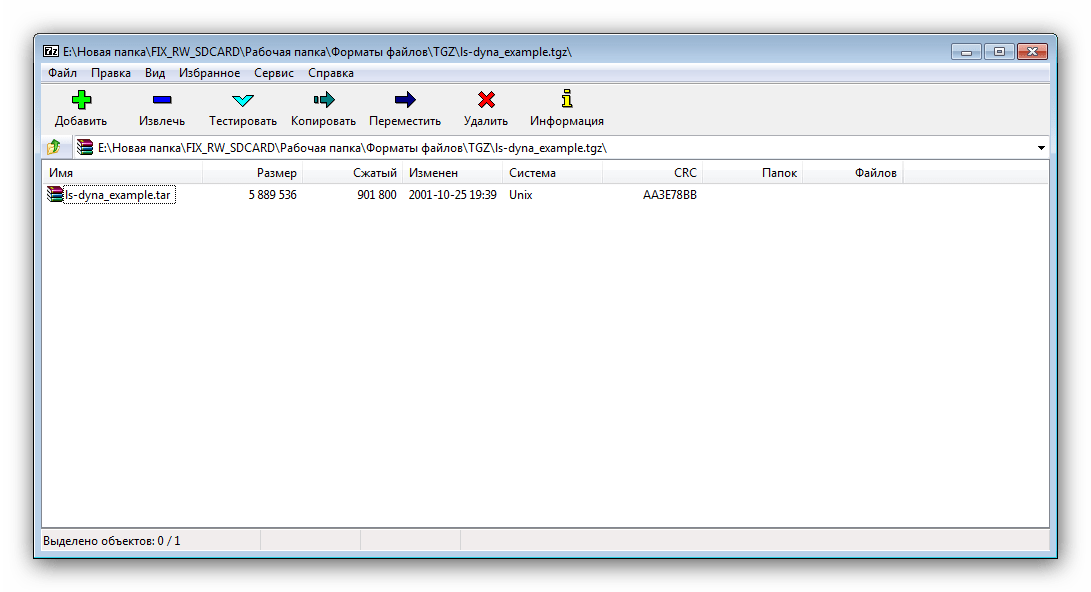Sort by the CRC column header

pos(653,173)
